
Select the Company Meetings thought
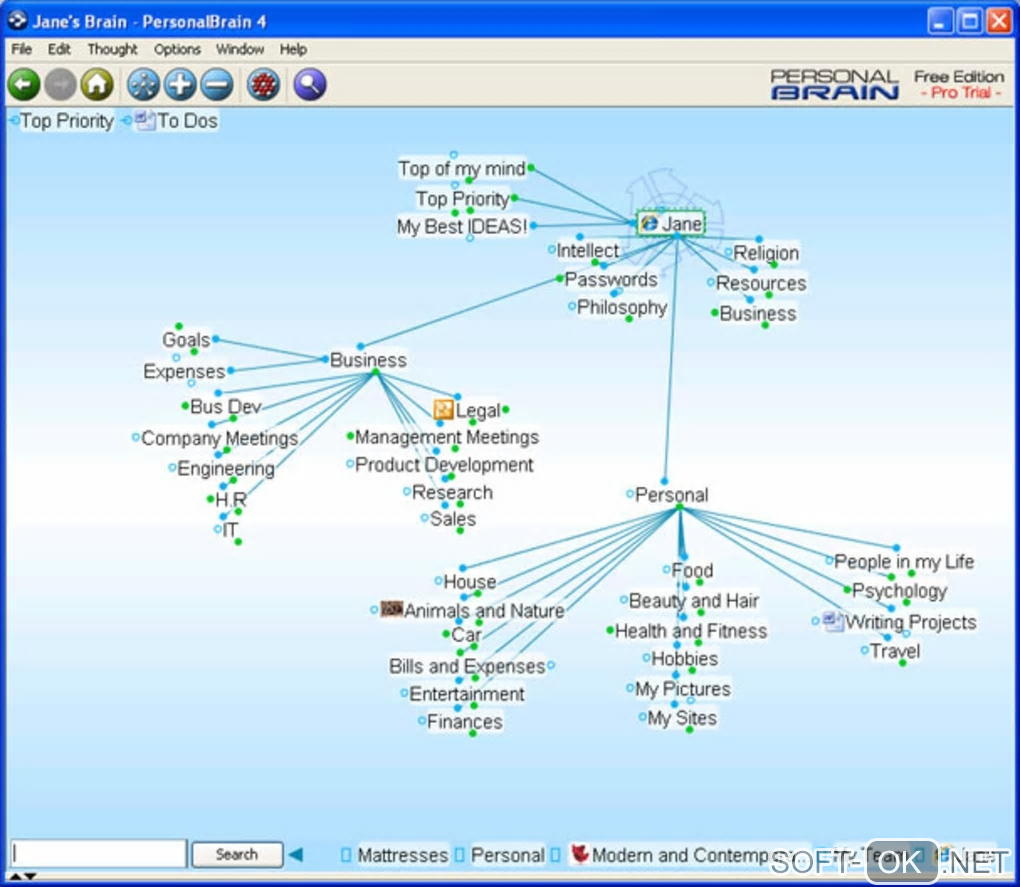coord(220,438)
